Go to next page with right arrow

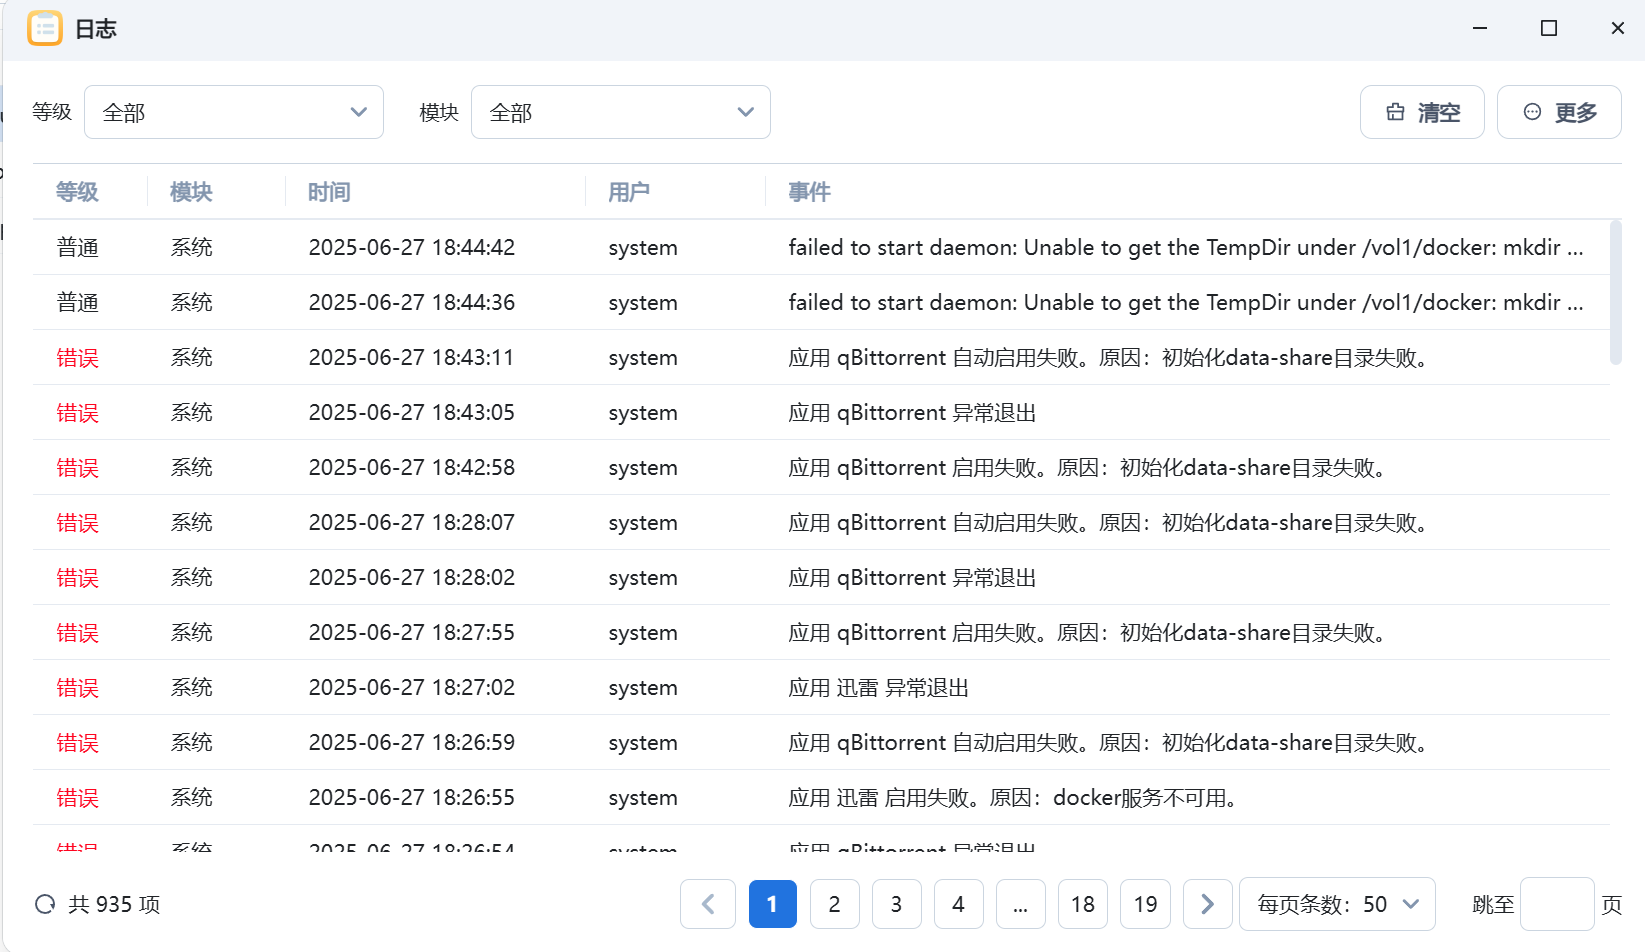pos(1207,905)
